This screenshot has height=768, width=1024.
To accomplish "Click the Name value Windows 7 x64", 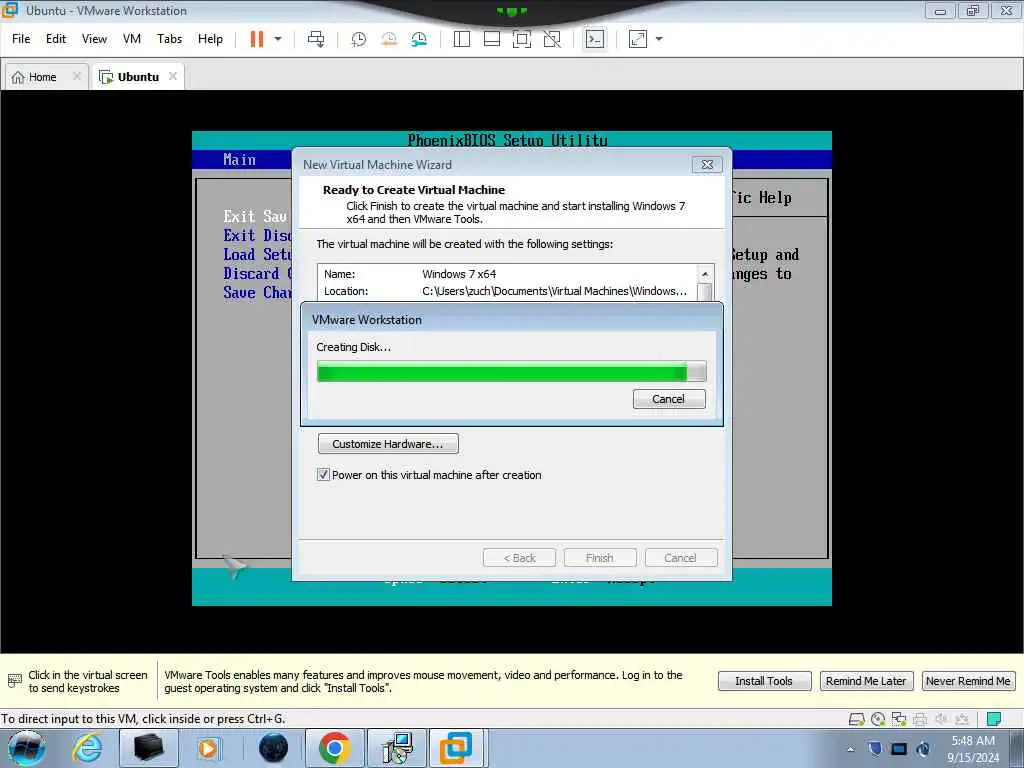I will click(x=459, y=274).
